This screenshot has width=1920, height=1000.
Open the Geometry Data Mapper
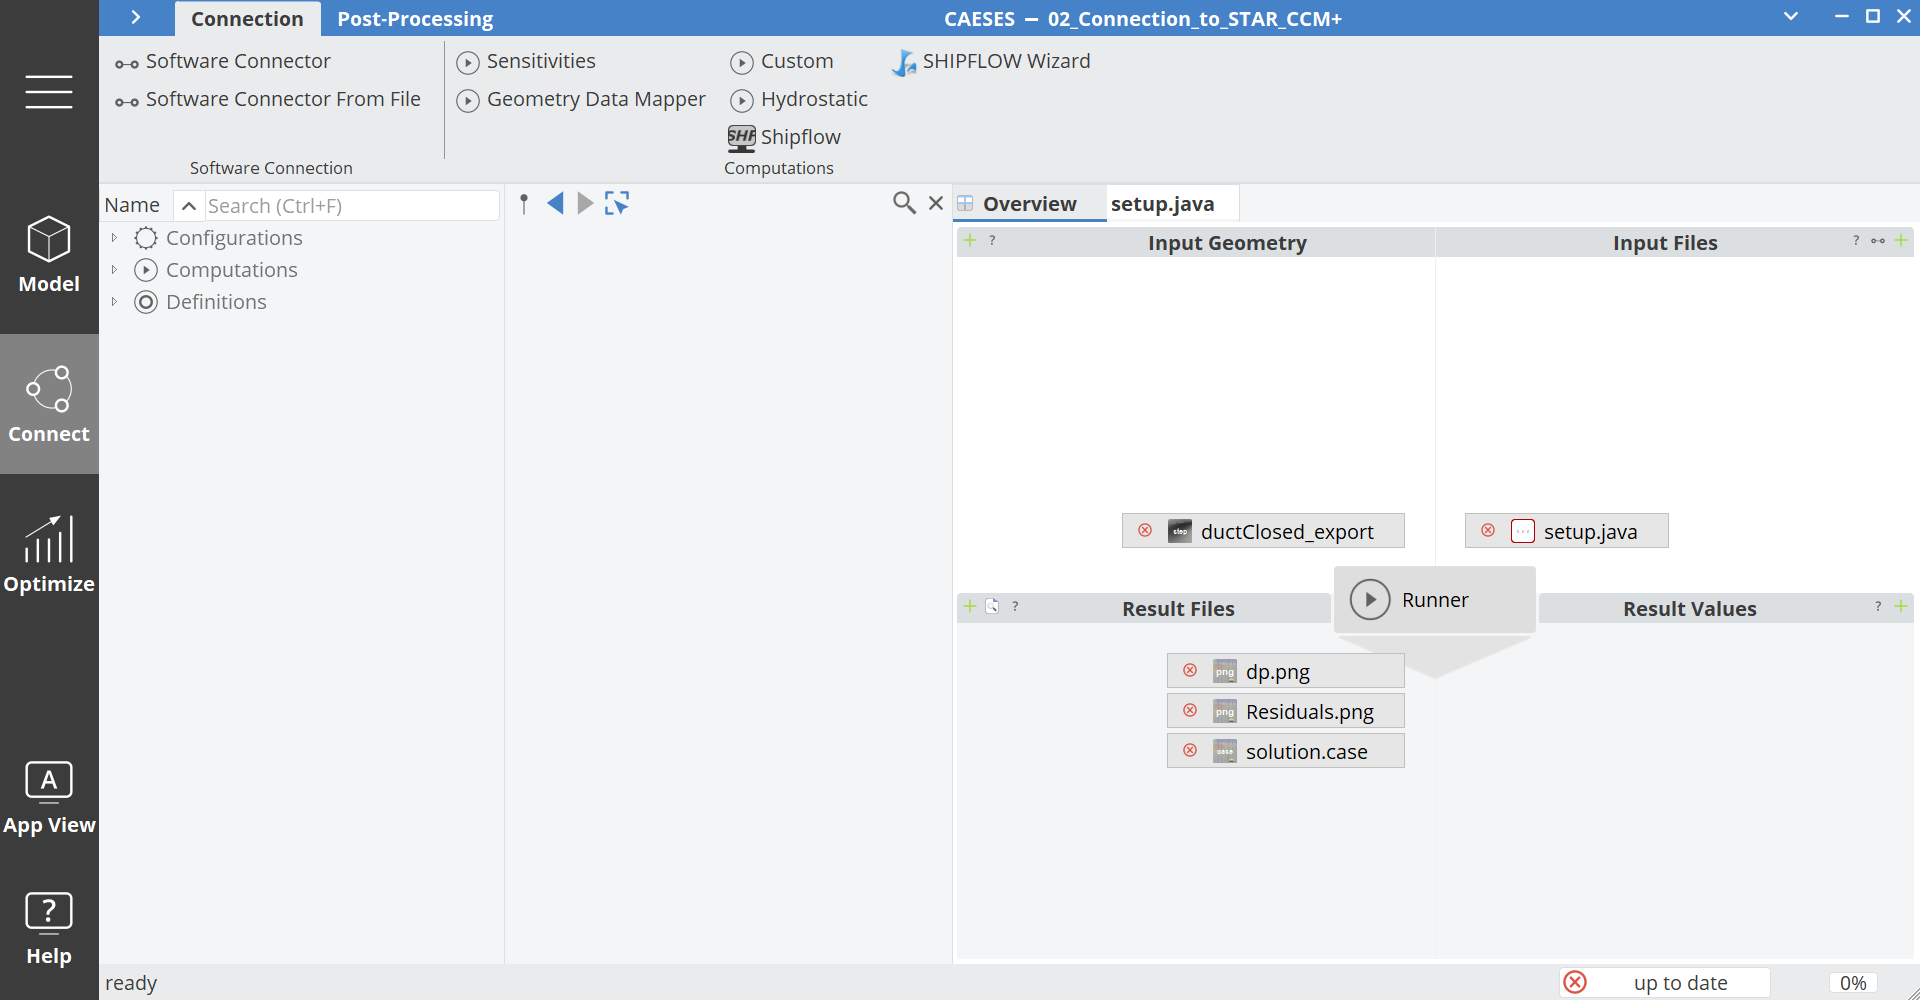tap(581, 100)
